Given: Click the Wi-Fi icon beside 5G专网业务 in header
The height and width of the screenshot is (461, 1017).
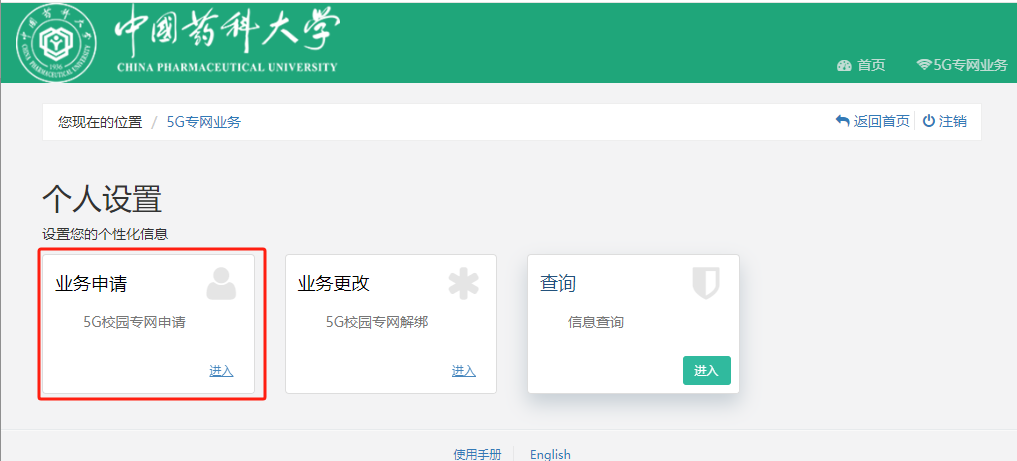Looking at the screenshot, I should click(x=924, y=65).
